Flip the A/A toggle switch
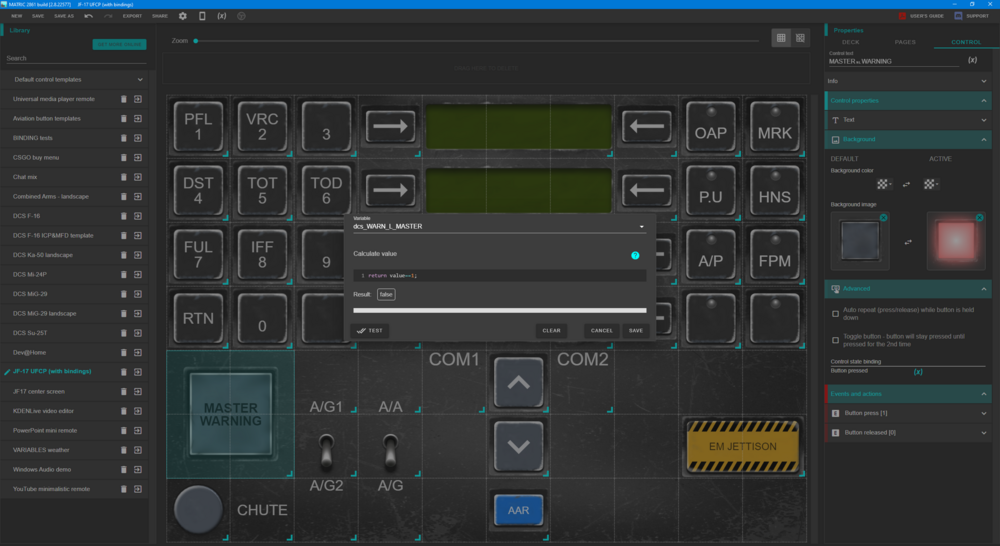1000x546 pixels. coord(390,450)
